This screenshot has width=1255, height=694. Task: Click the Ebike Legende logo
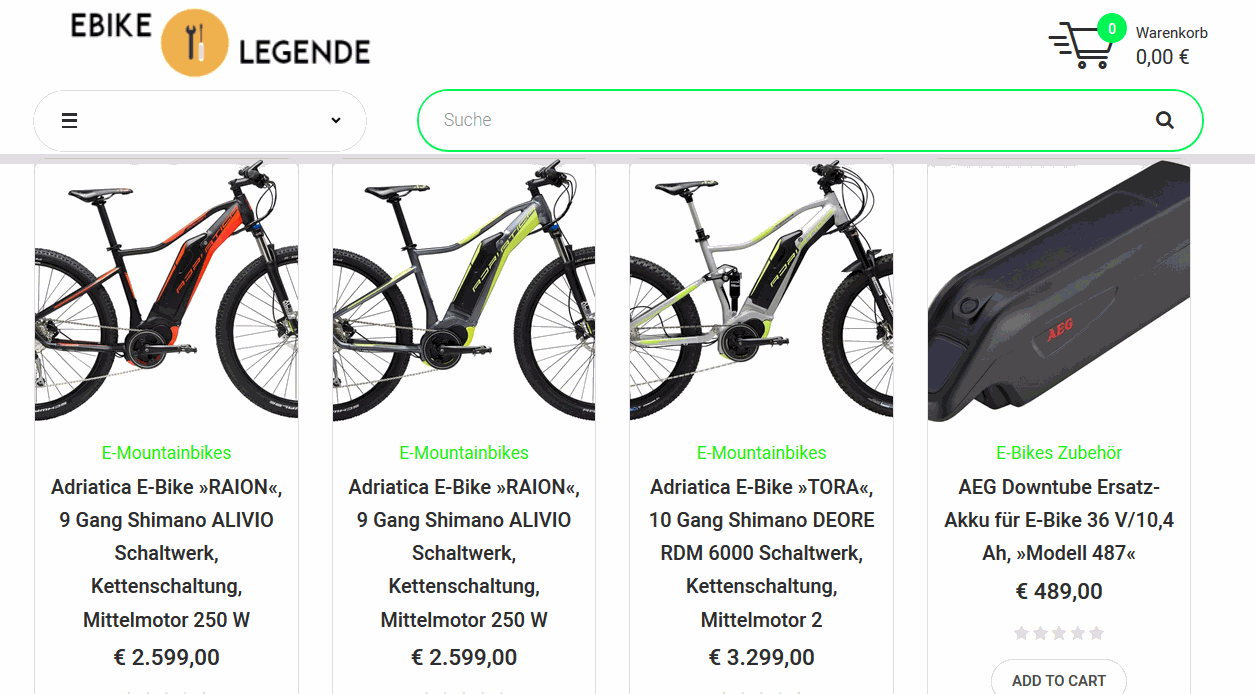click(220, 42)
